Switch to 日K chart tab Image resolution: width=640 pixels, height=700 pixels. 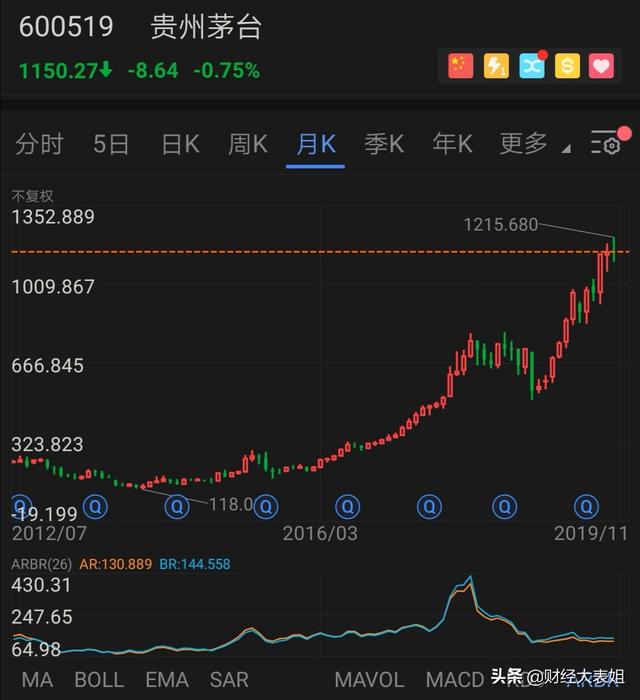click(x=180, y=144)
